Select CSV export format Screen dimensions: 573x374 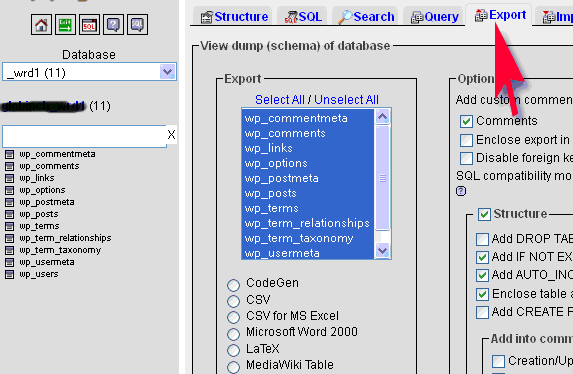tap(233, 301)
